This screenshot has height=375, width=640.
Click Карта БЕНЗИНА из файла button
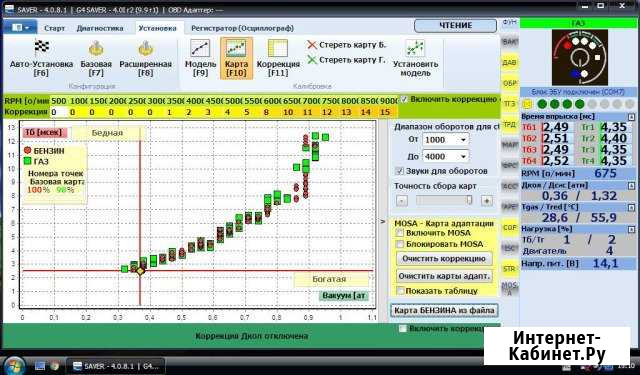point(444,311)
